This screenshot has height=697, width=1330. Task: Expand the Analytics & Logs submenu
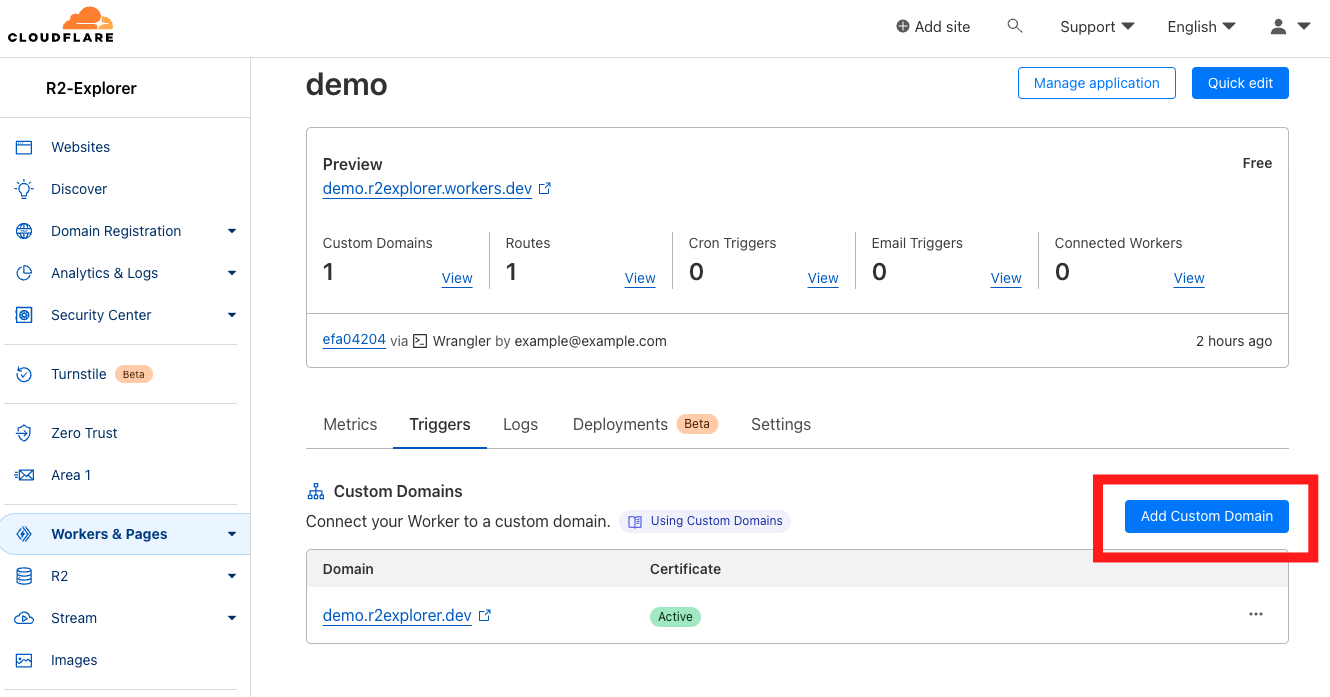(x=232, y=273)
